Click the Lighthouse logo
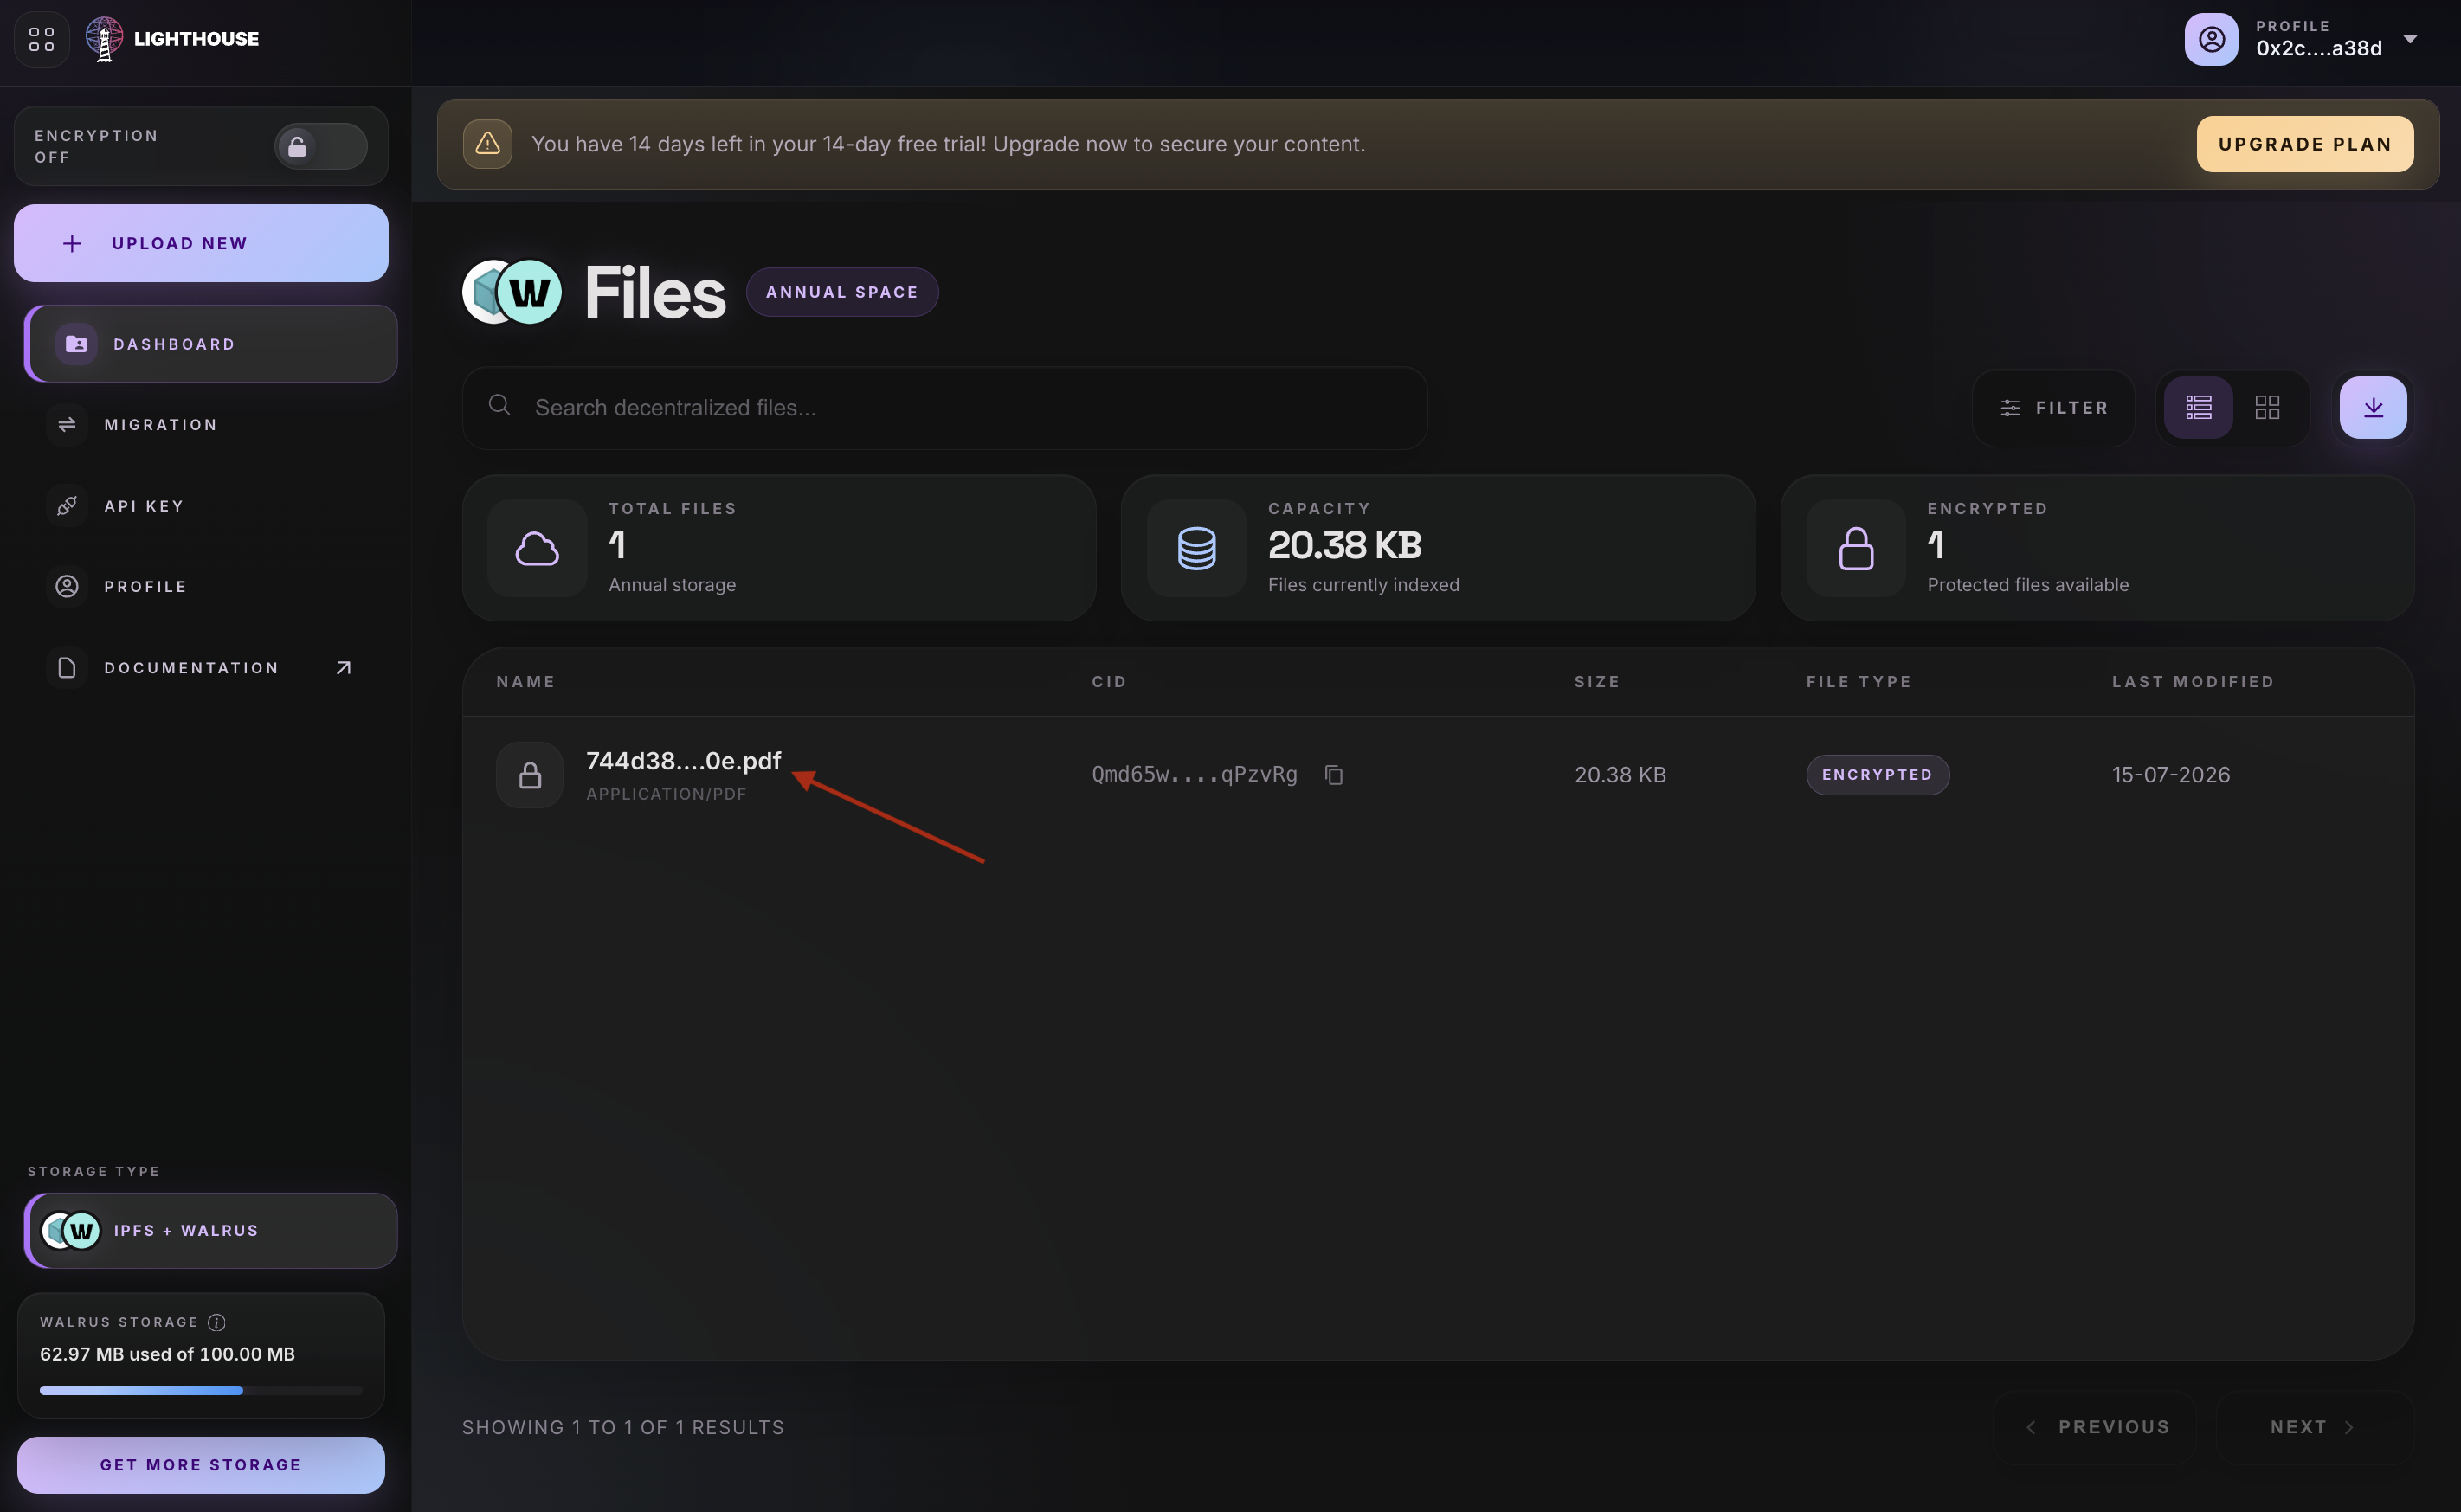 [172, 39]
